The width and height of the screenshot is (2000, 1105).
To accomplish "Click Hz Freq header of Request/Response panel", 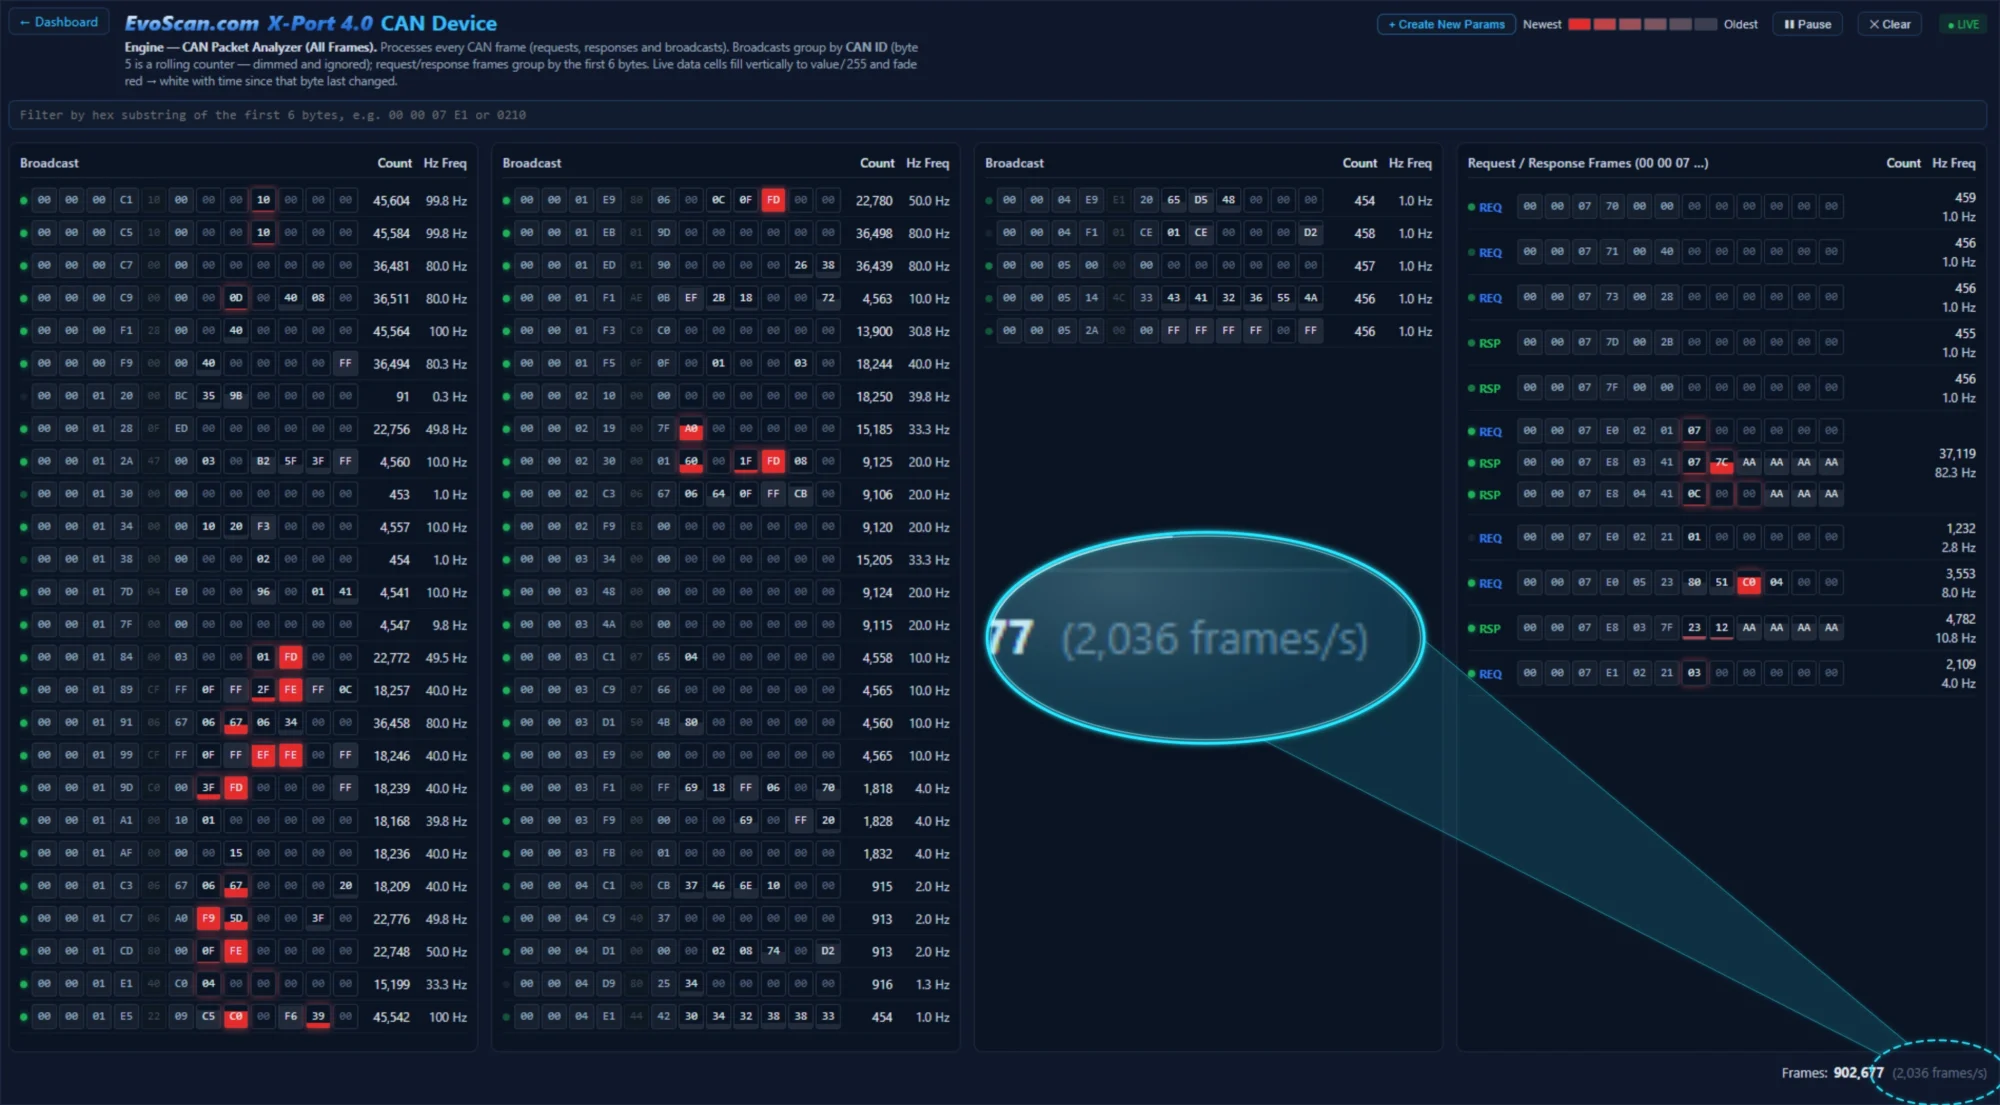I will (x=1953, y=163).
